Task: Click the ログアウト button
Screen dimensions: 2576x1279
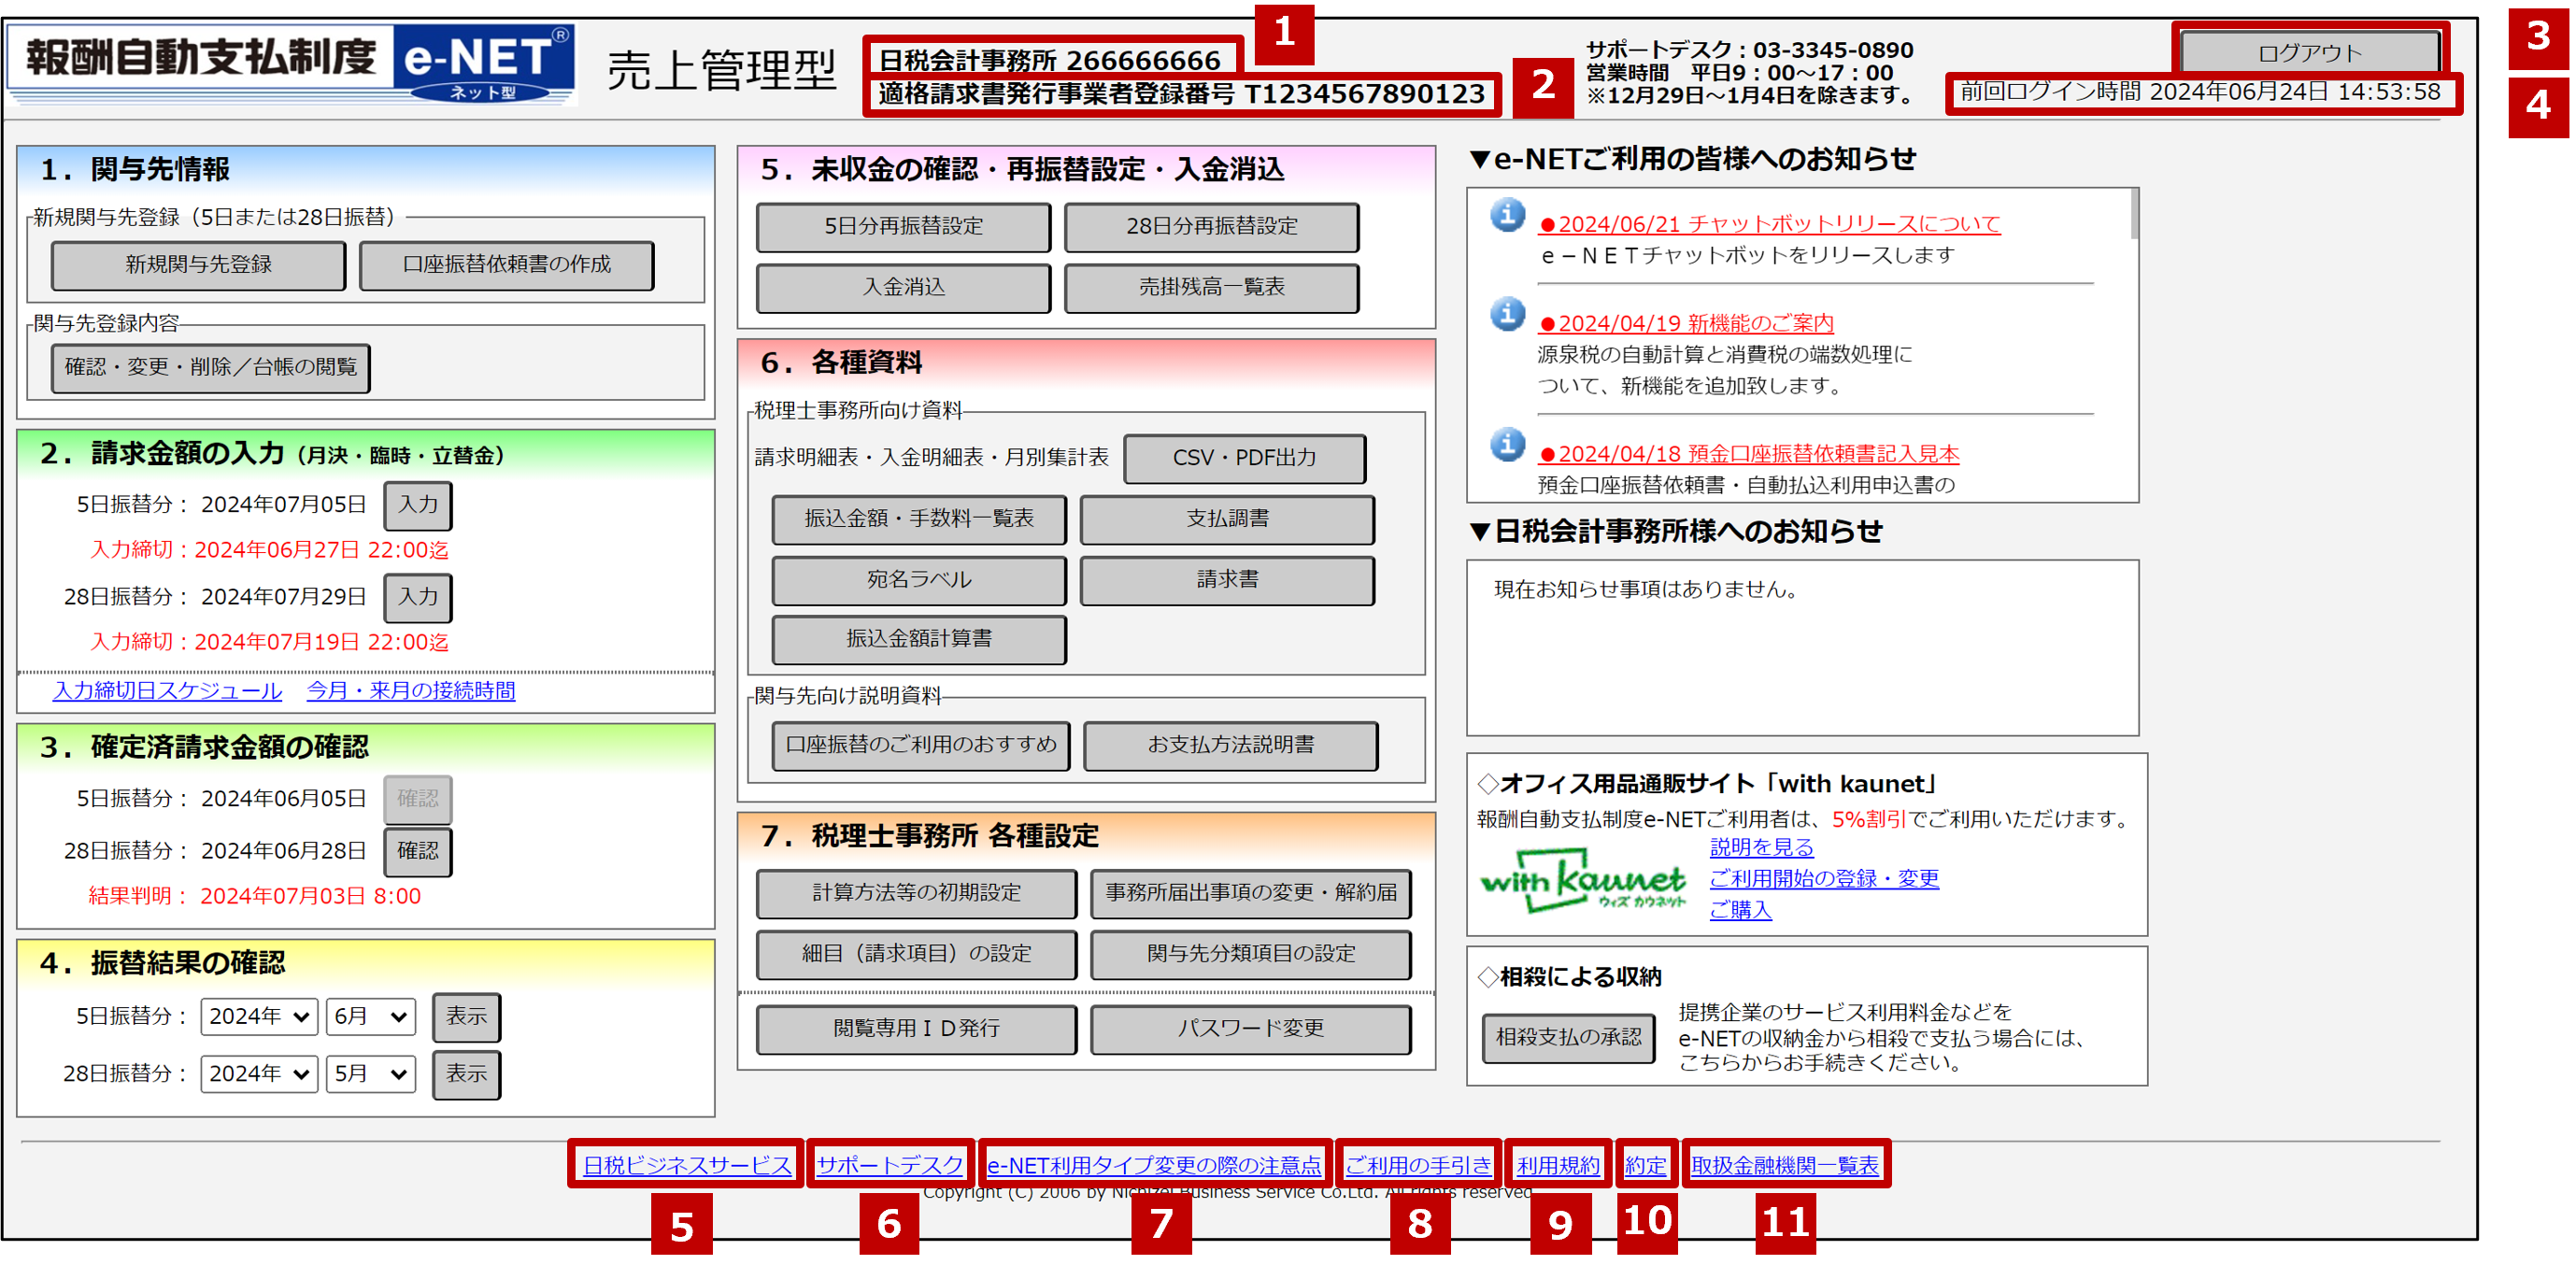Action: [2309, 52]
